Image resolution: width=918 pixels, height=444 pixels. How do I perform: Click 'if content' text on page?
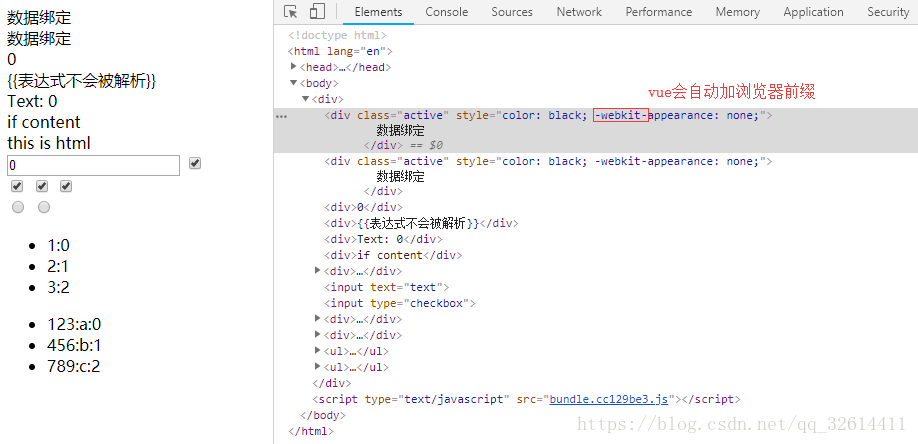(44, 122)
